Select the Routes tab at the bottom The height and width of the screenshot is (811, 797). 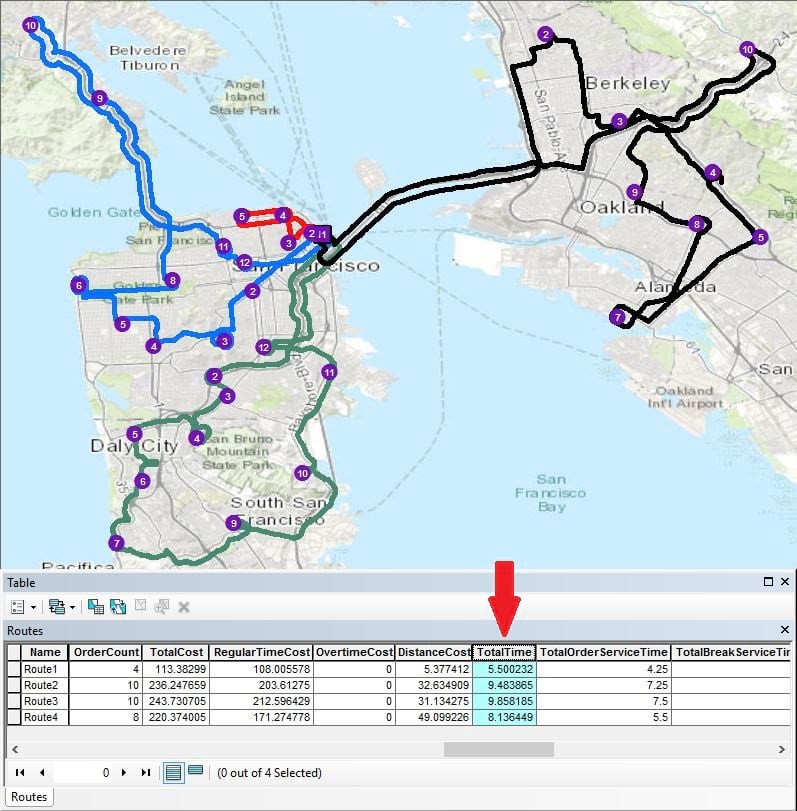pos(29,797)
